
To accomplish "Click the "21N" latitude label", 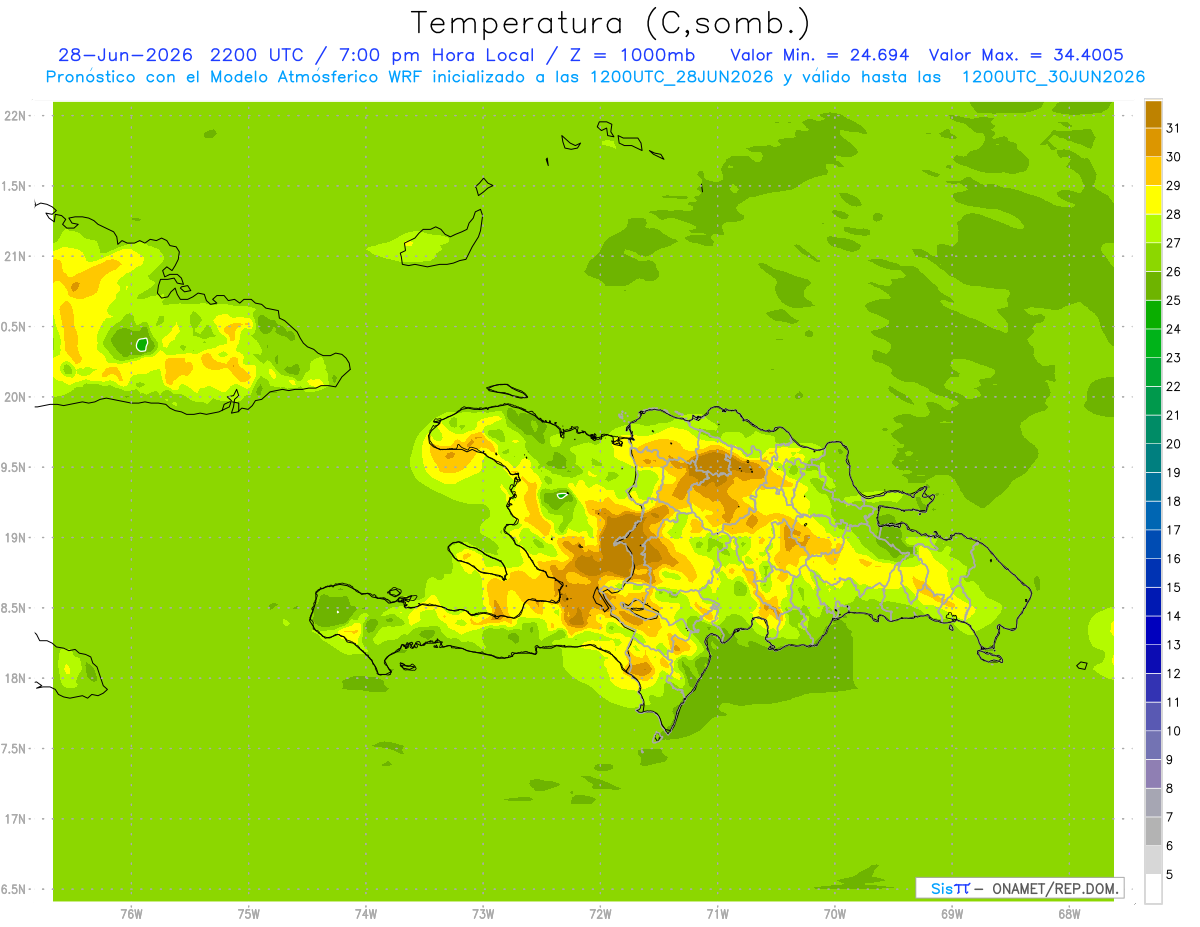I will pyautogui.click(x=15, y=256).
